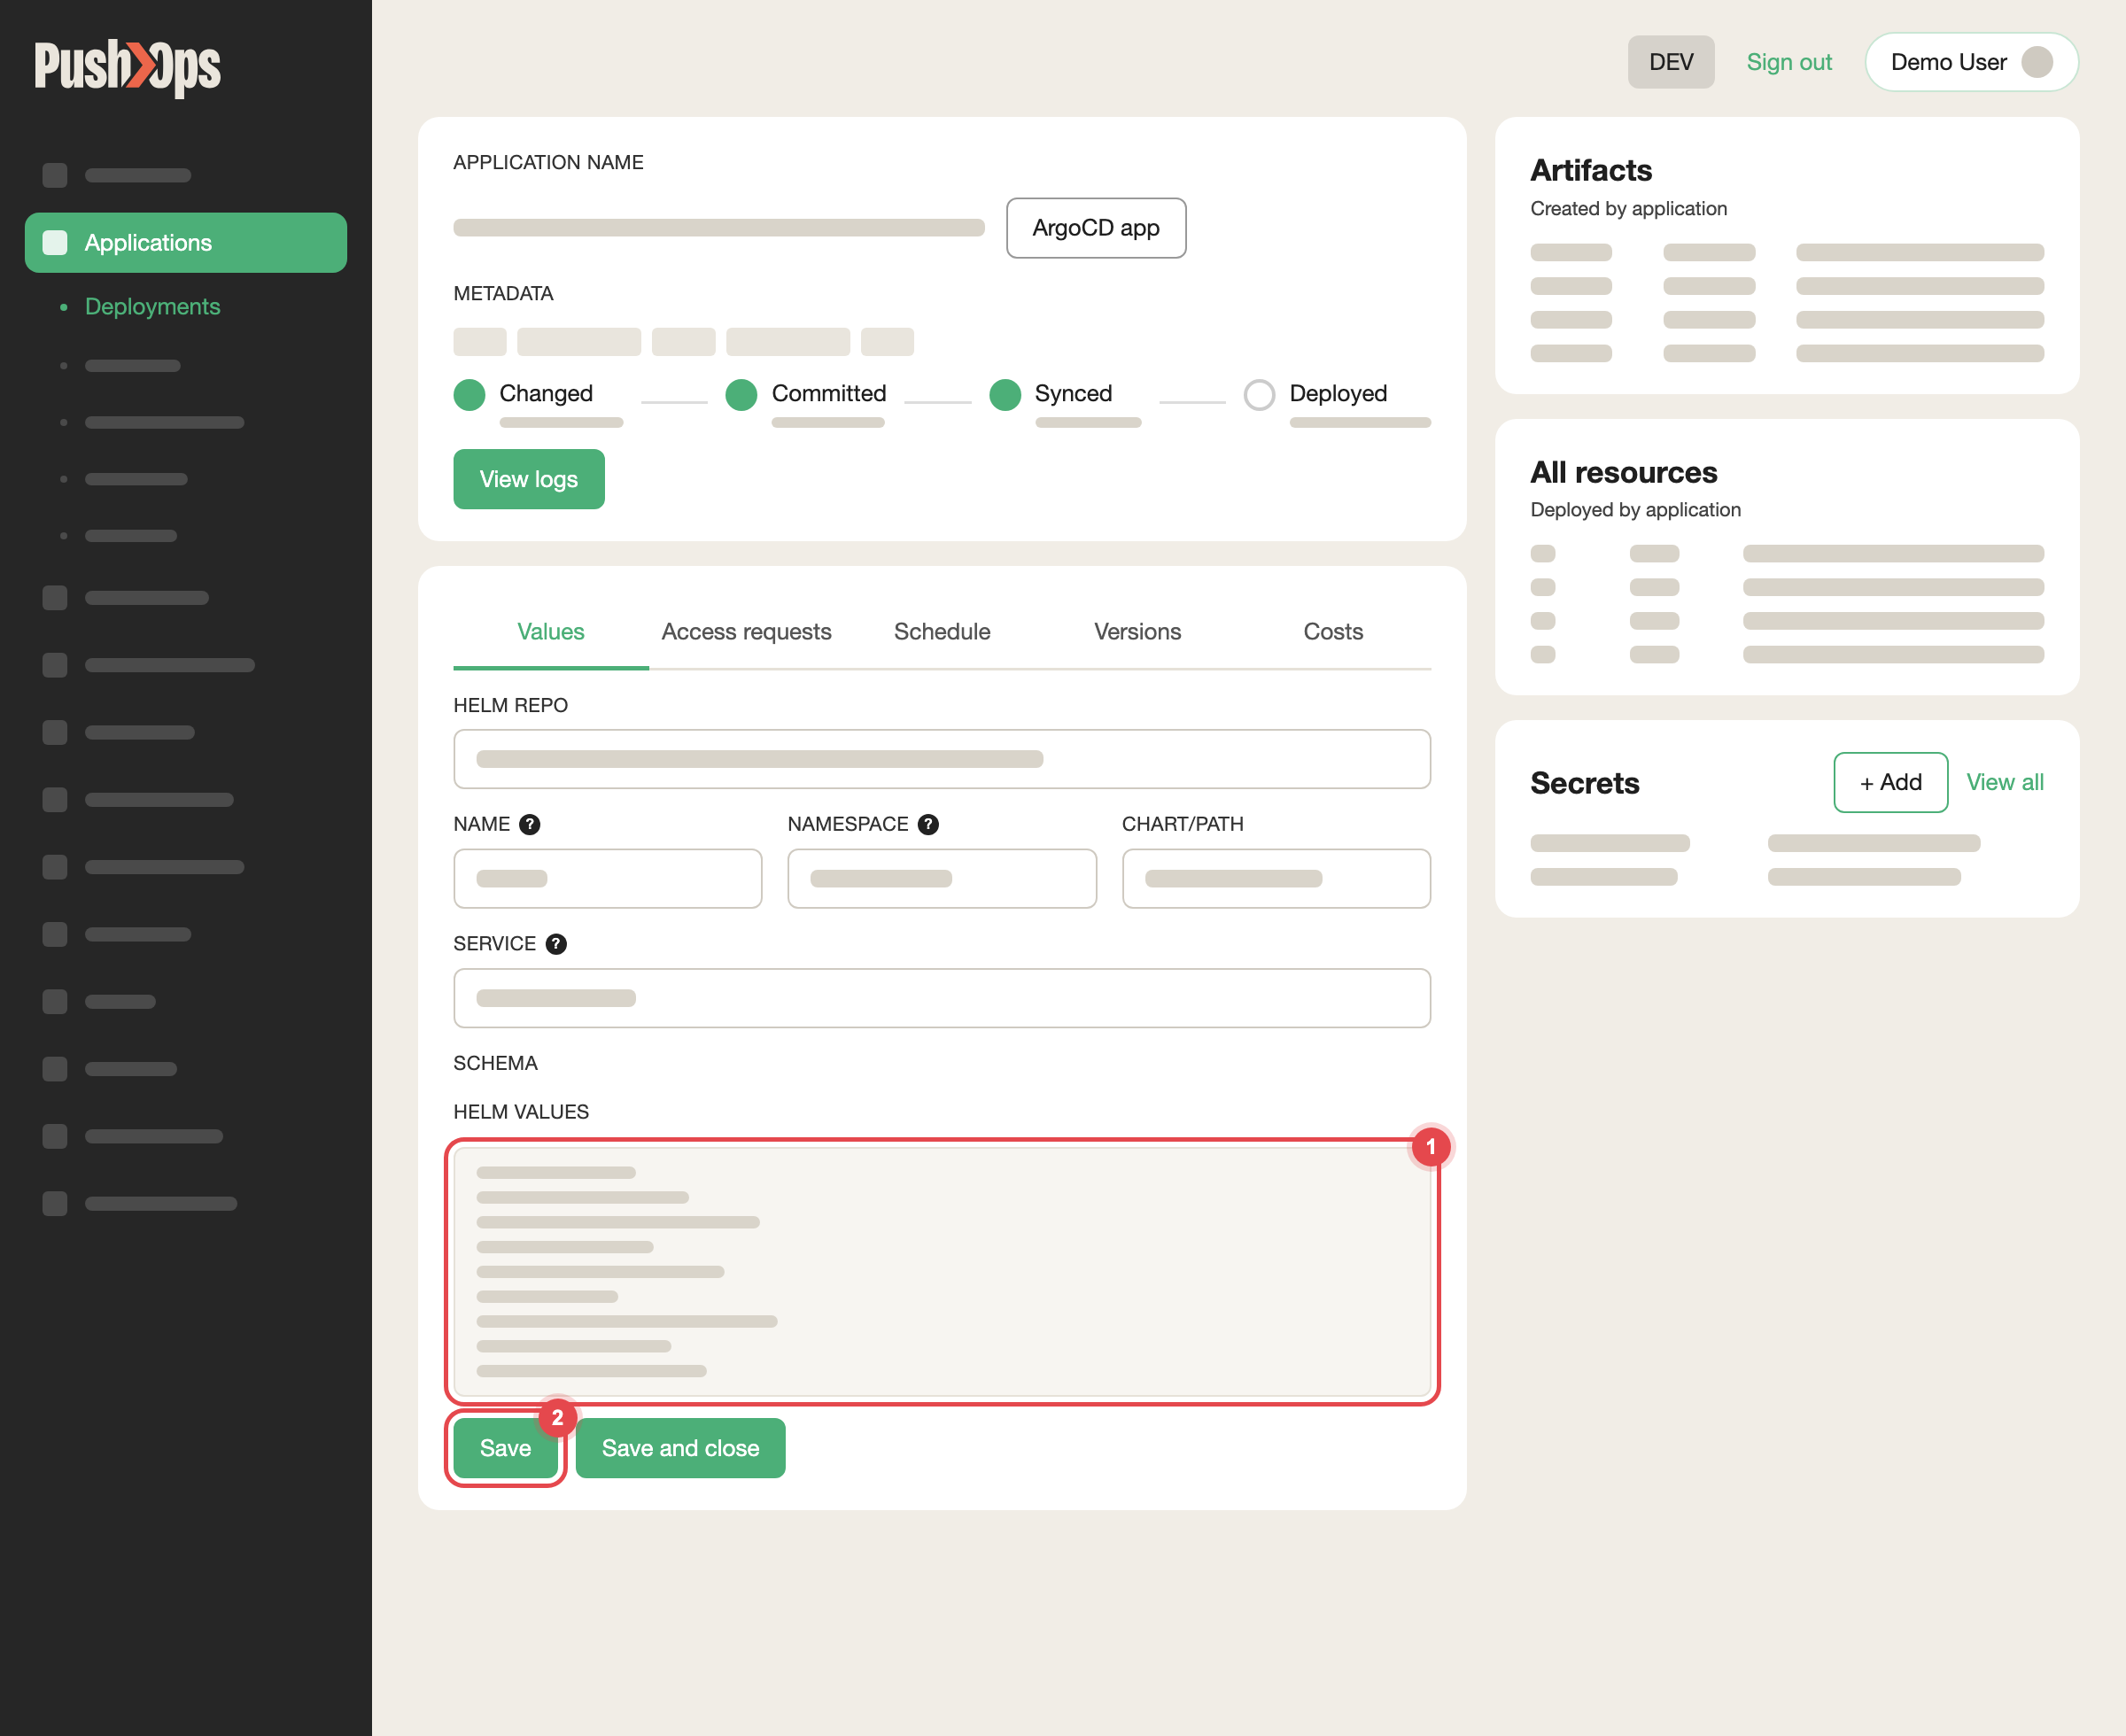Focus the SERVICE input field
2126x1736 pixels.
click(x=942, y=998)
